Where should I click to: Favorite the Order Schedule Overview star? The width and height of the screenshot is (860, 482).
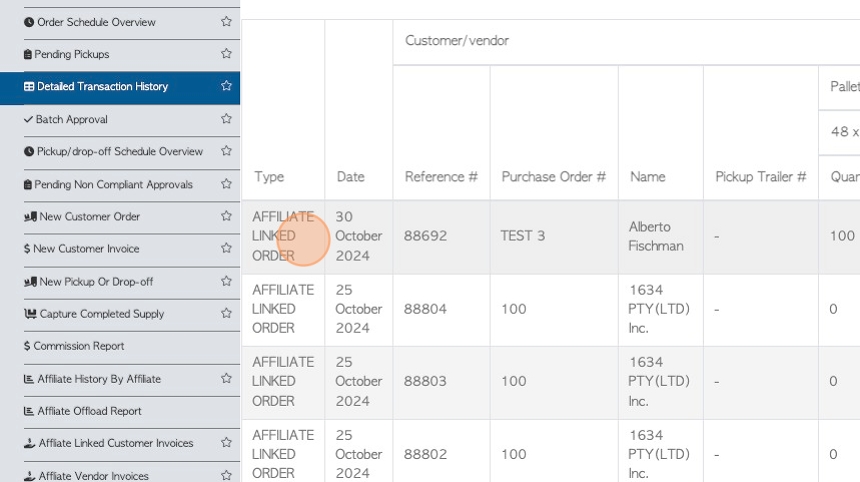pyautogui.click(x=226, y=22)
